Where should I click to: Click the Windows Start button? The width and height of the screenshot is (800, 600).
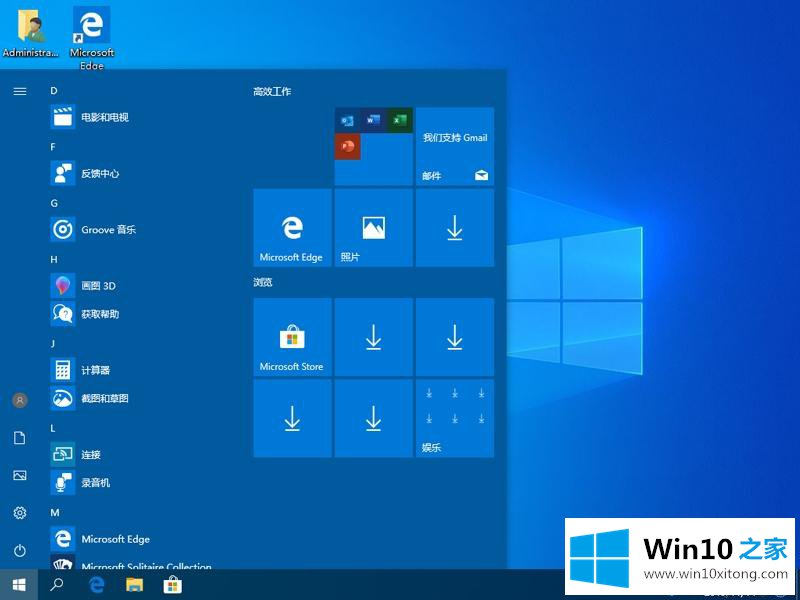pyautogui.click(x=19, y=585)
